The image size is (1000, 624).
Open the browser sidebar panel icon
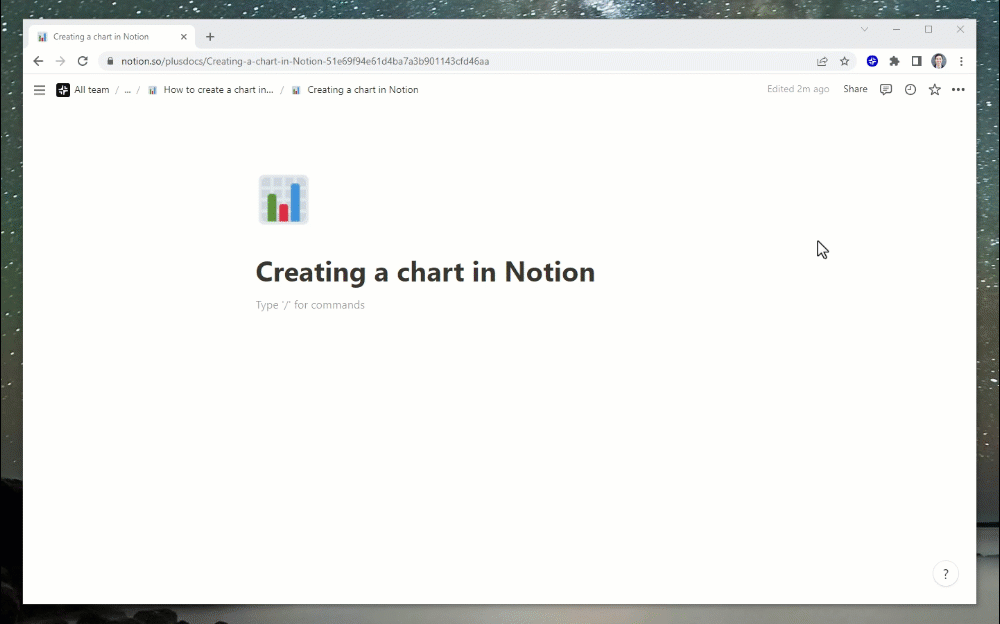coord(915,60)
